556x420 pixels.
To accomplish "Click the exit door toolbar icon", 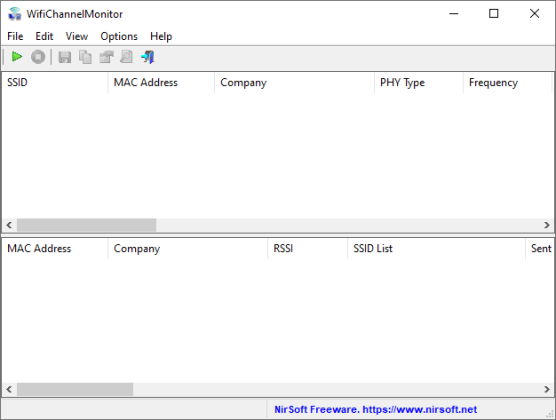I will 148,57.
